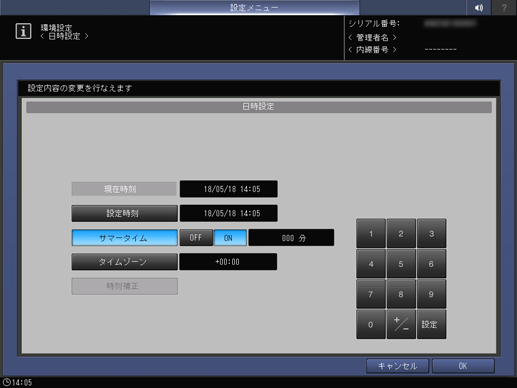Click the シリアル番号 label
This screenshot has width=517, height=388.
(x=374, y=24)
